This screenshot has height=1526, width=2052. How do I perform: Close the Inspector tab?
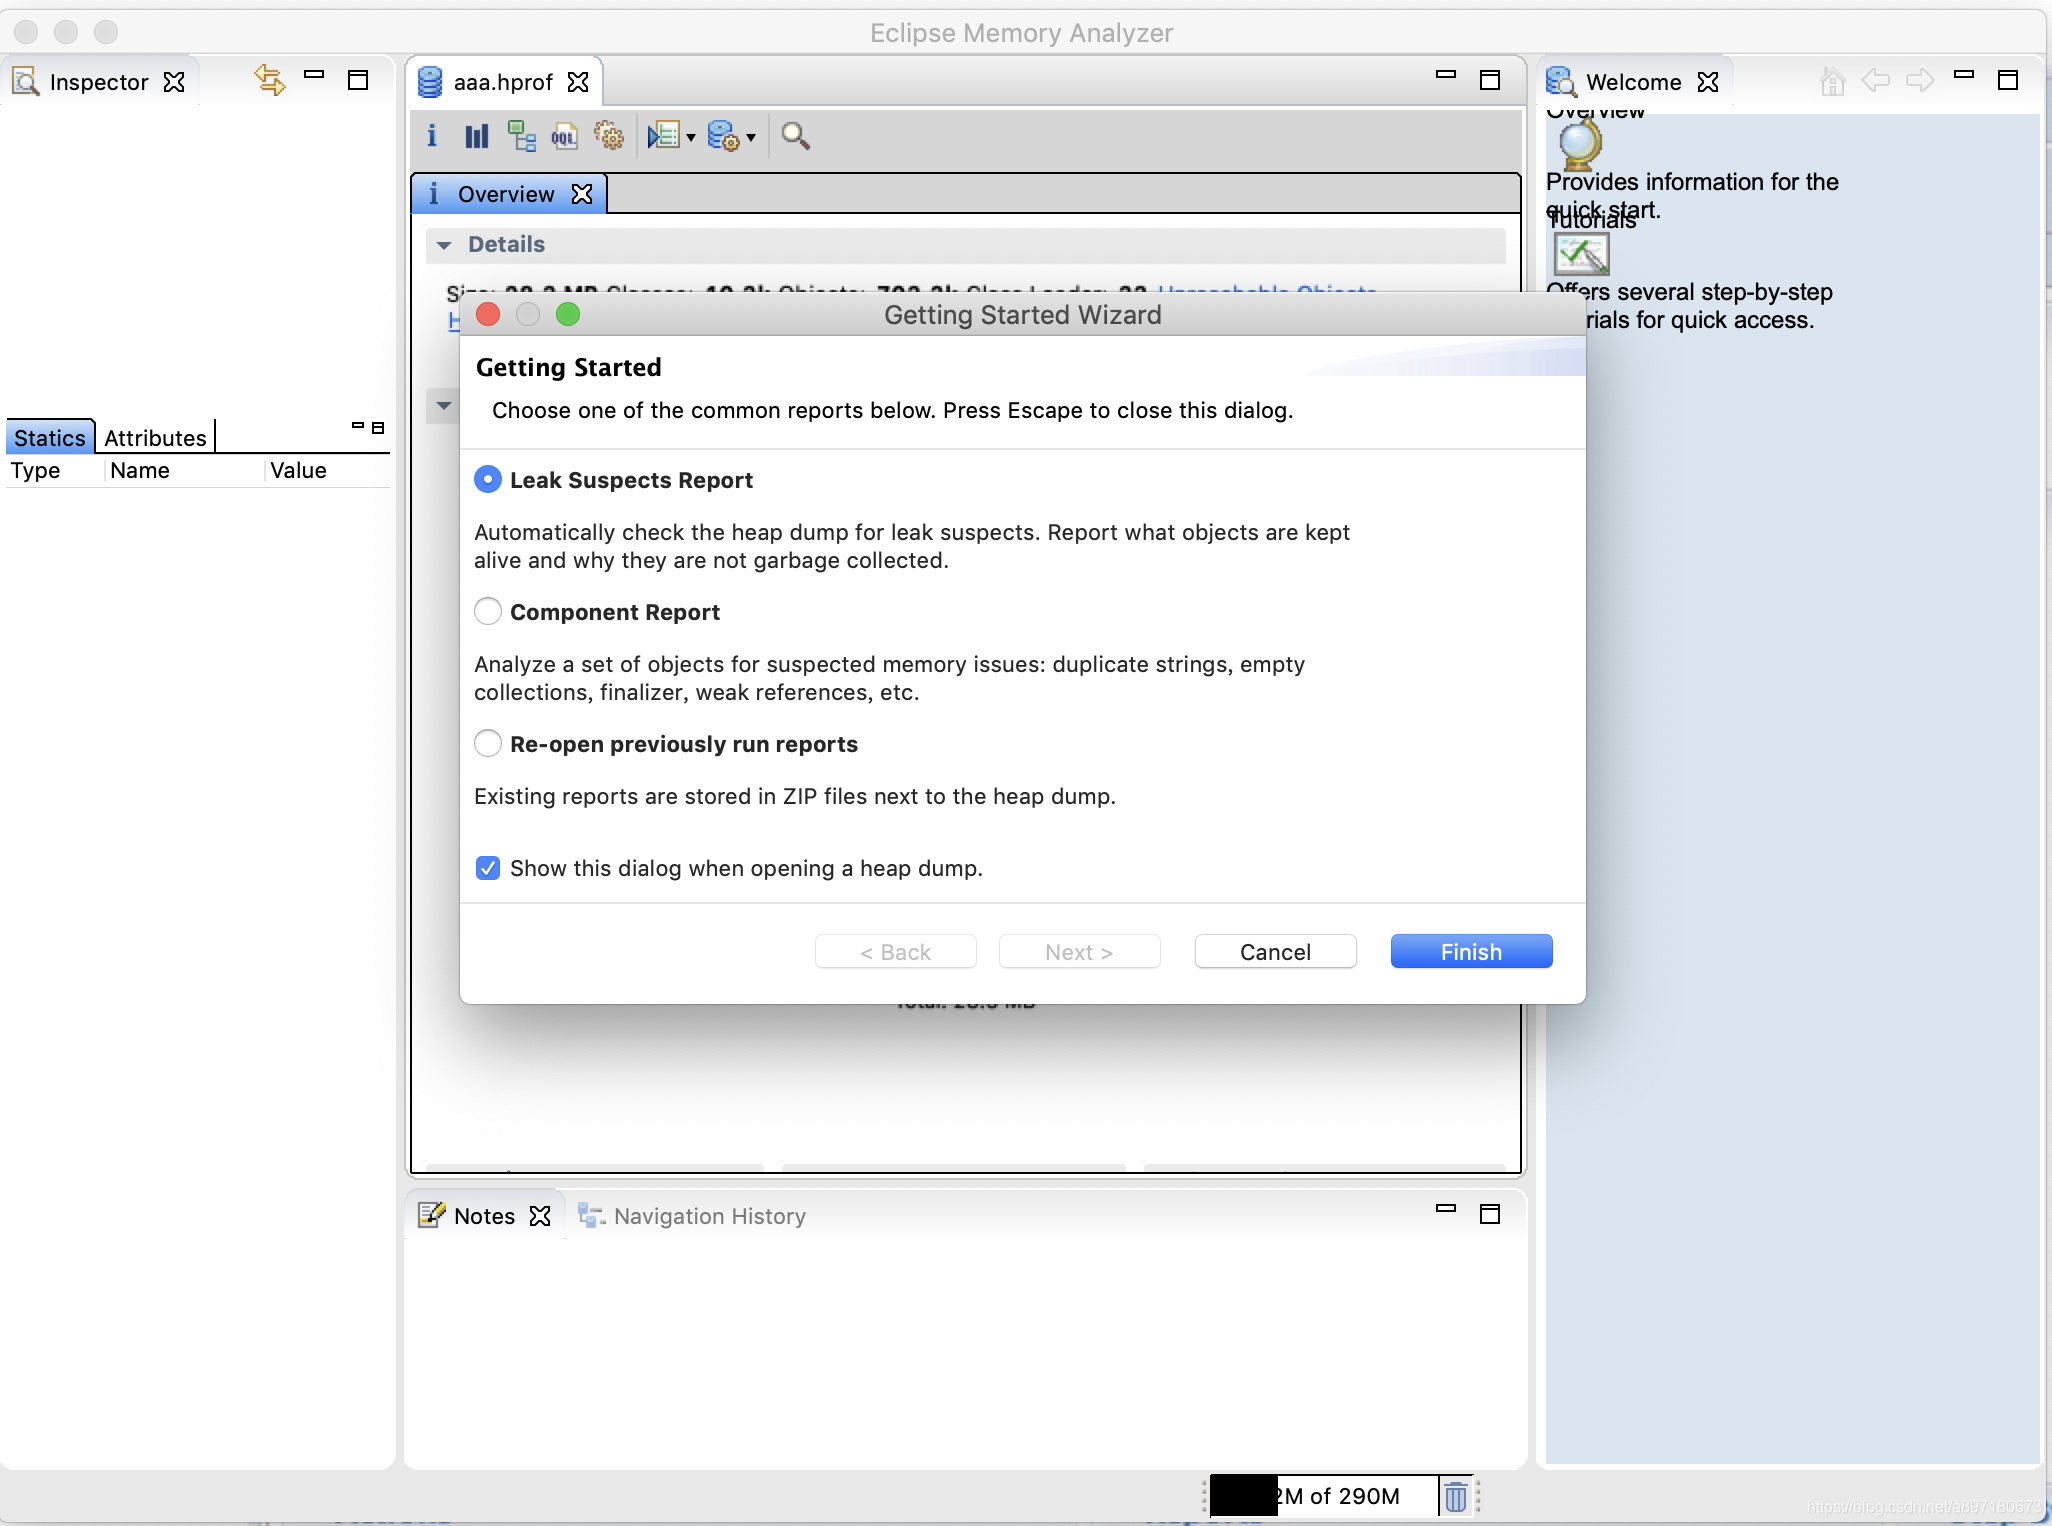click(x=174, y=82)
